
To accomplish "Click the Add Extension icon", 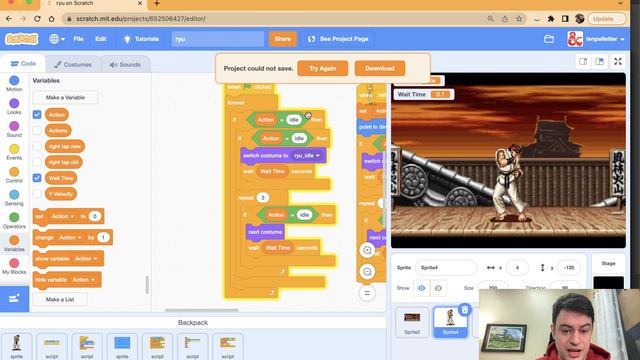I will 14,298.
